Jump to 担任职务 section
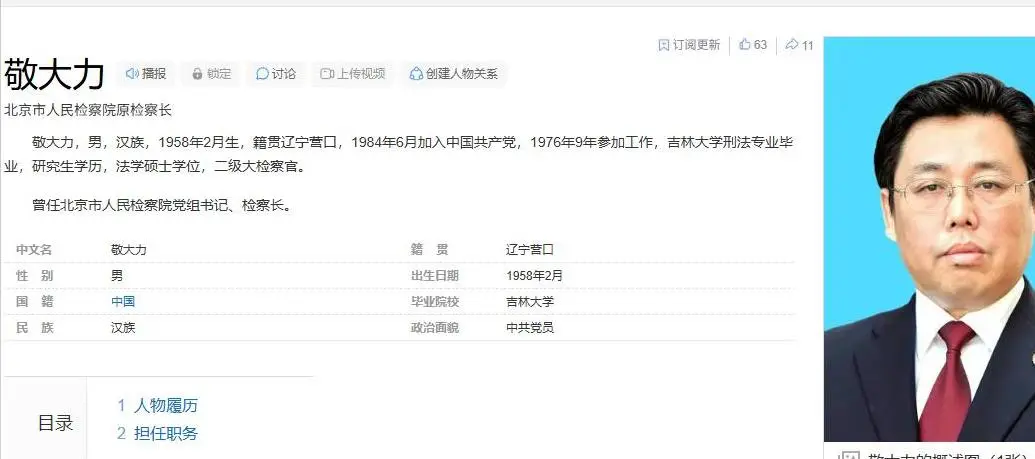The image size is (1035, 459). click(x=166, y=434)
